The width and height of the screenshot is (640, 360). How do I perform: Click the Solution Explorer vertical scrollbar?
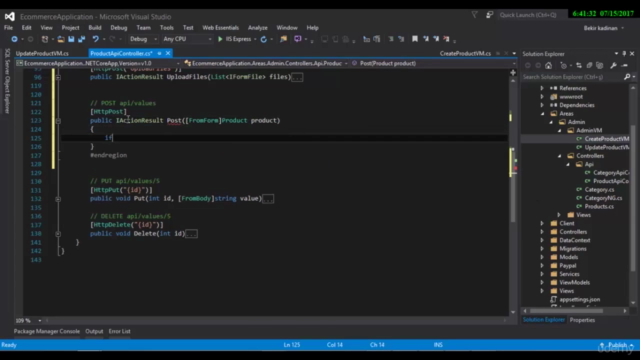tap(633, 195)
